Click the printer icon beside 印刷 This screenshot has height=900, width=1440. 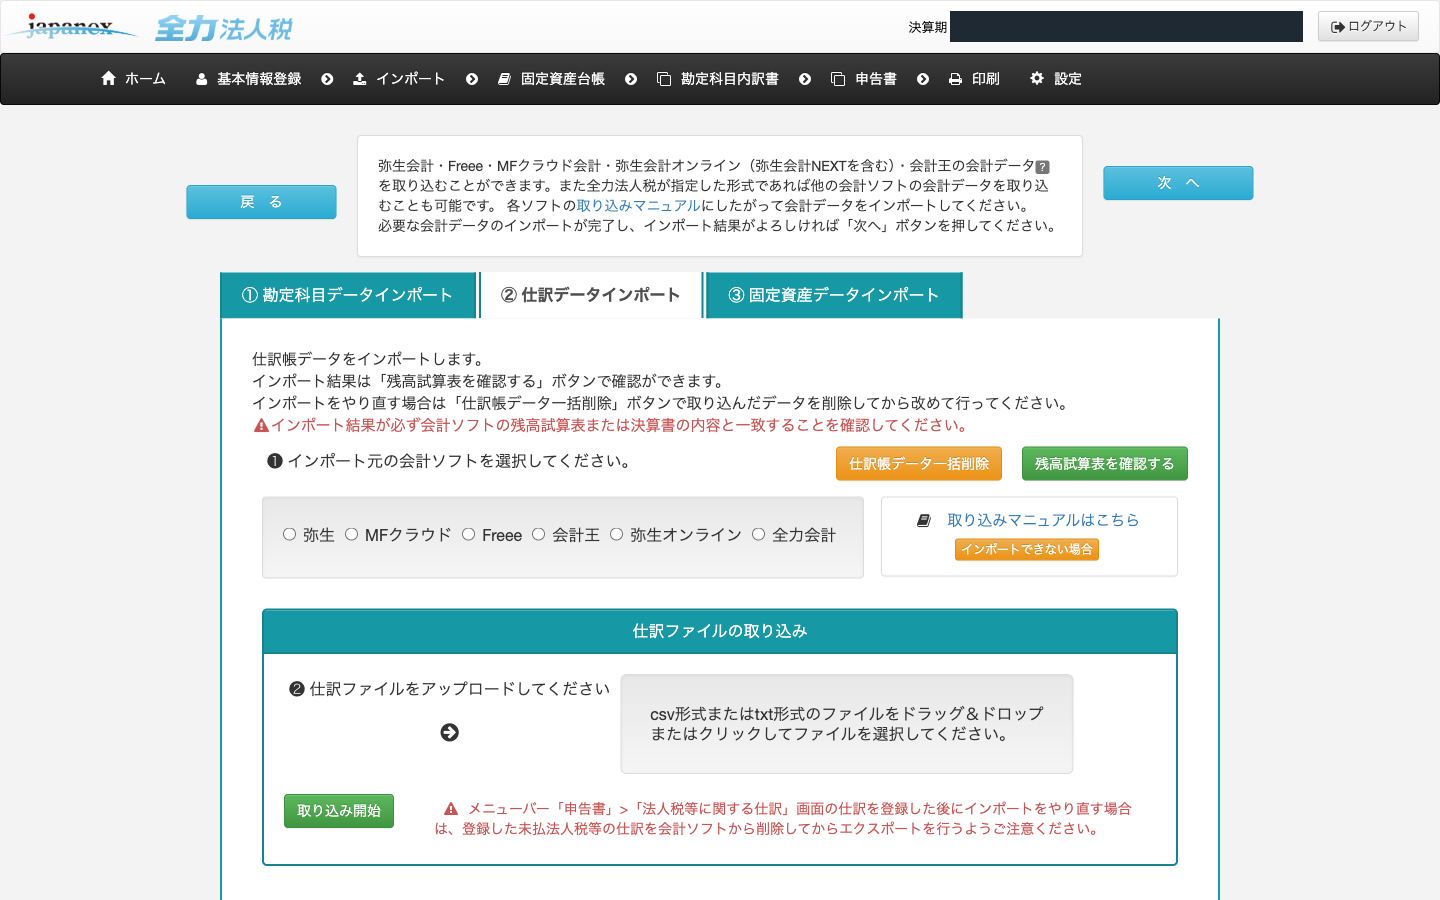point(955,79)
